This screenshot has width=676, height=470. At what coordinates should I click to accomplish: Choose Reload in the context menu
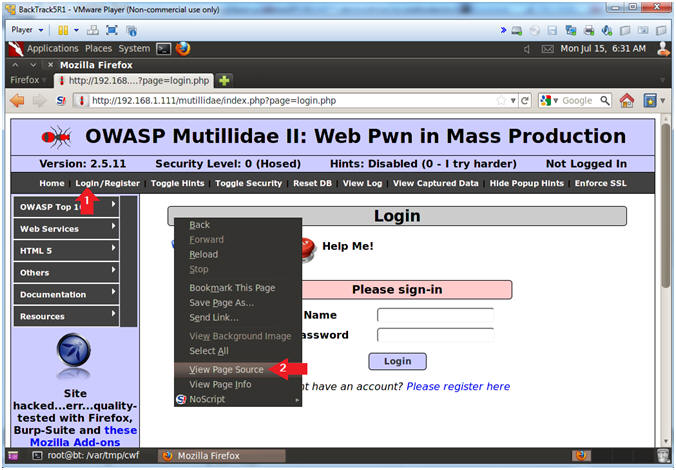(x=238, y=254)
